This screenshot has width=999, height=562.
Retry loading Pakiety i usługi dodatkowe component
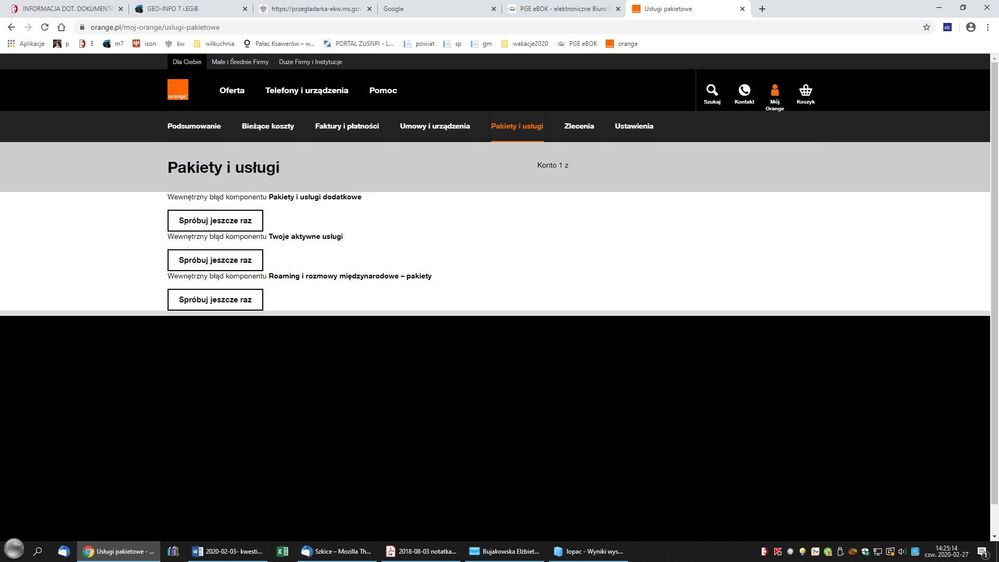click(215, 221)
